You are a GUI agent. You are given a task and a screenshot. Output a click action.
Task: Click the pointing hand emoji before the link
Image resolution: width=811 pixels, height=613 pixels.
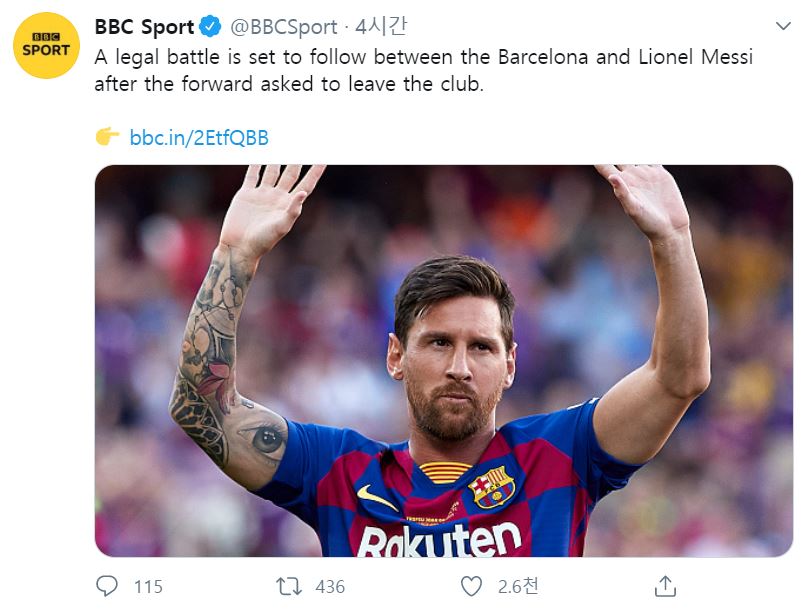coord(107,137)
